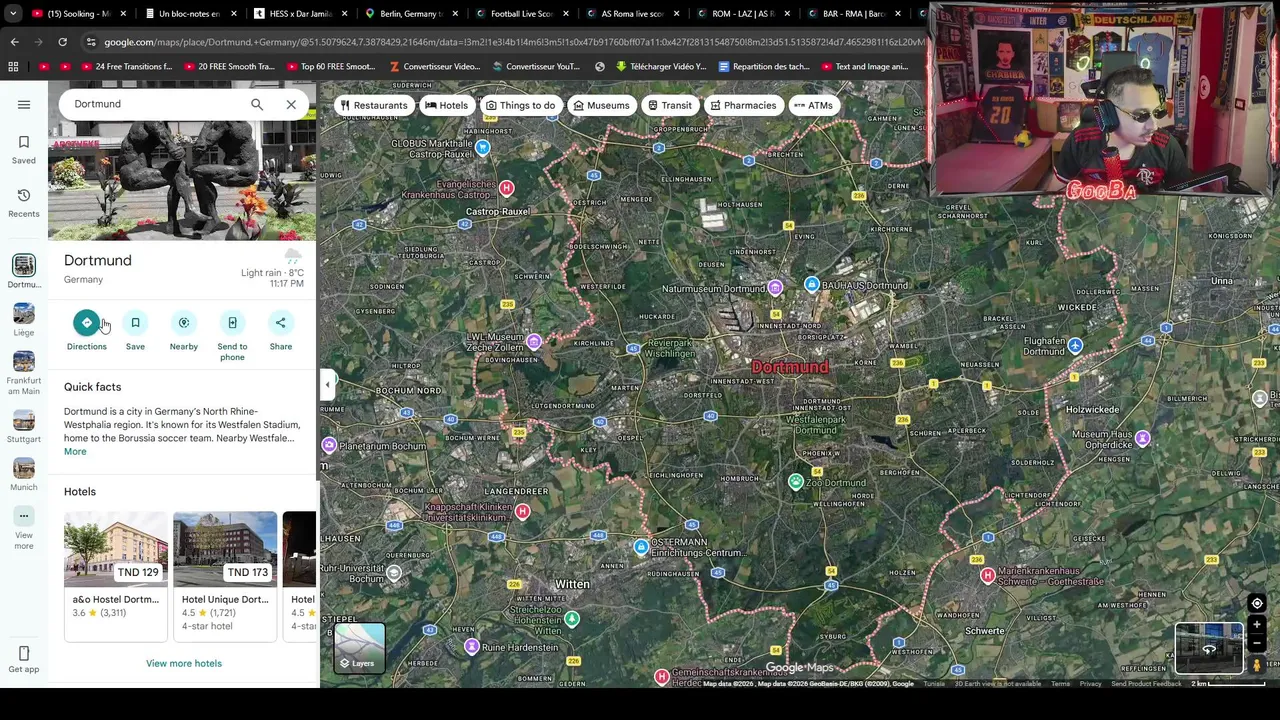Image resolution: width=1280 pixels, height=720 pixels.
Task: Click the search magnifier icon in the search box
Action: click(257, 104)
